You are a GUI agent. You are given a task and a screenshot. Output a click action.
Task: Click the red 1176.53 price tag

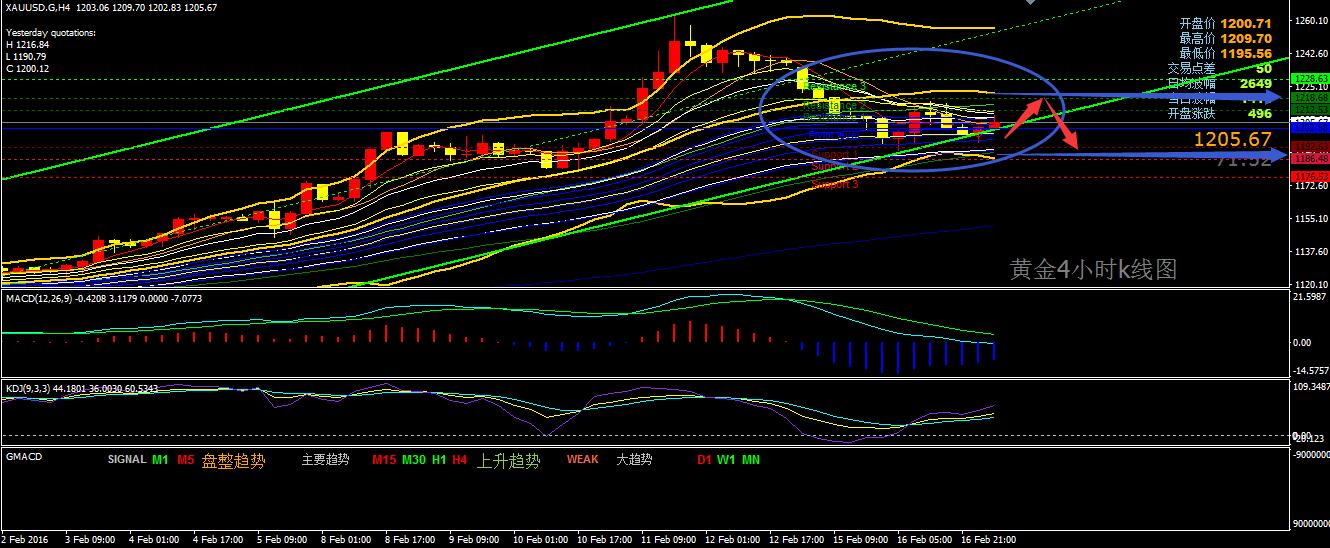1308,177
